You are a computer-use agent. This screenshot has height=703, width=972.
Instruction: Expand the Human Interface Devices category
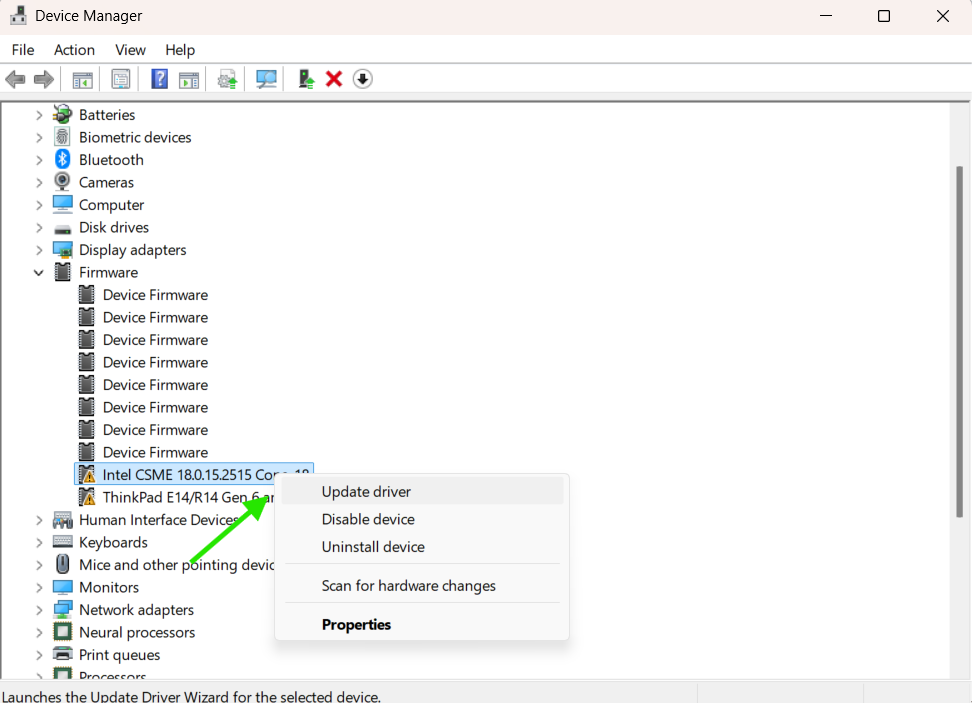[x=39, y=520]
